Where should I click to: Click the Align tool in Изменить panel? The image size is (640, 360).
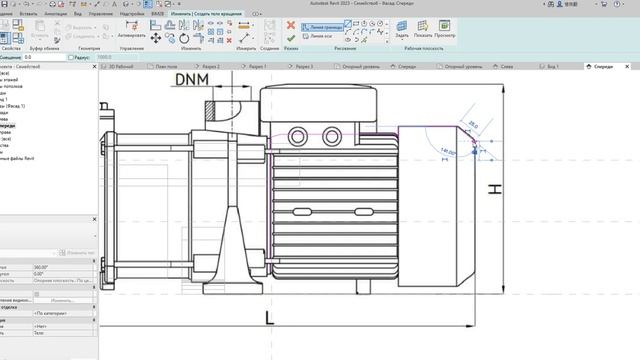click(x=156, y=25)
